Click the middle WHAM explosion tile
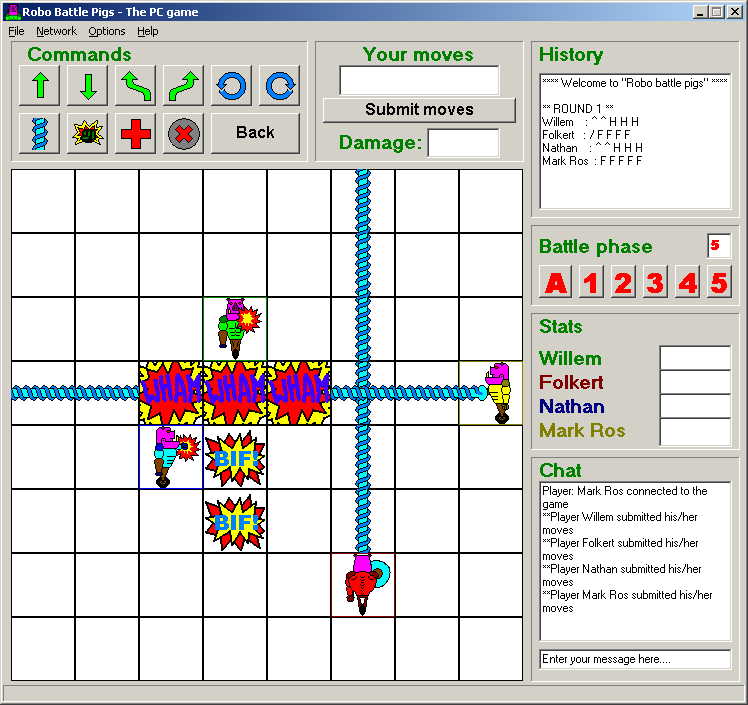The image size is (748, 705). point(235,393)
